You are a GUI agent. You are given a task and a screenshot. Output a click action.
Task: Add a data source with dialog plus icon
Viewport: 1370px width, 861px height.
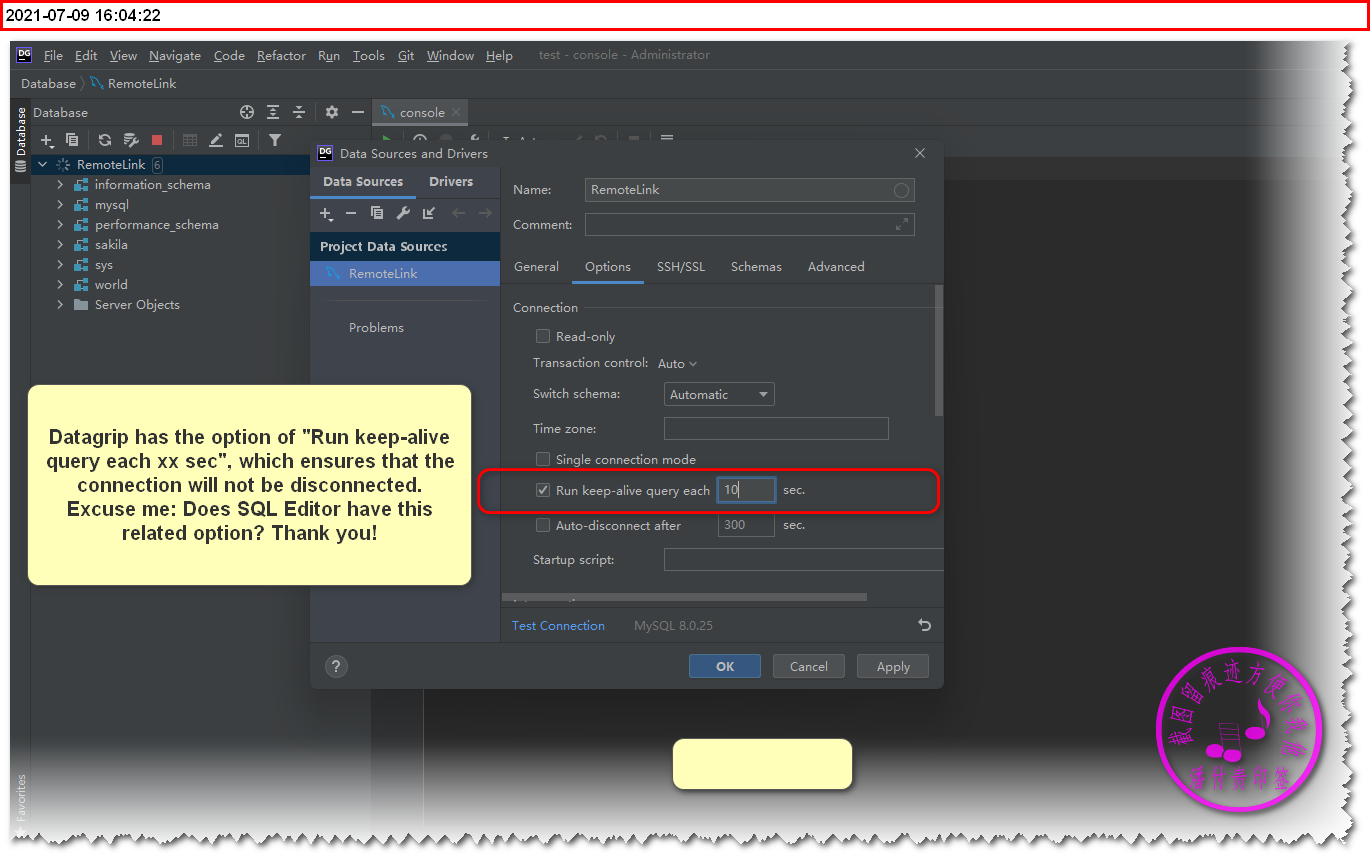pos(326,214)
